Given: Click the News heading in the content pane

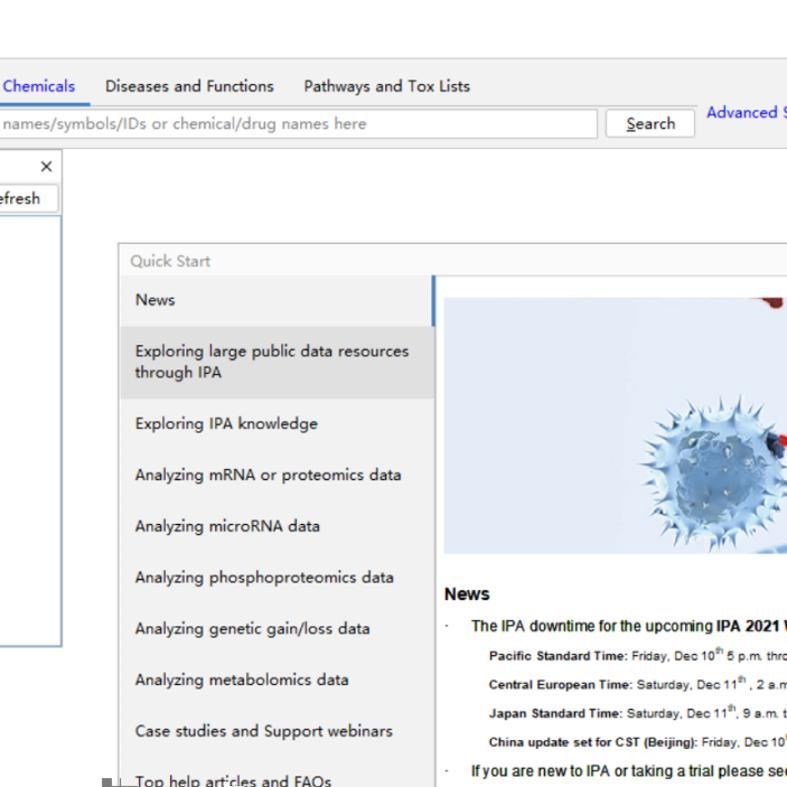Looking at the screenshot, I should tap(467, 594).
